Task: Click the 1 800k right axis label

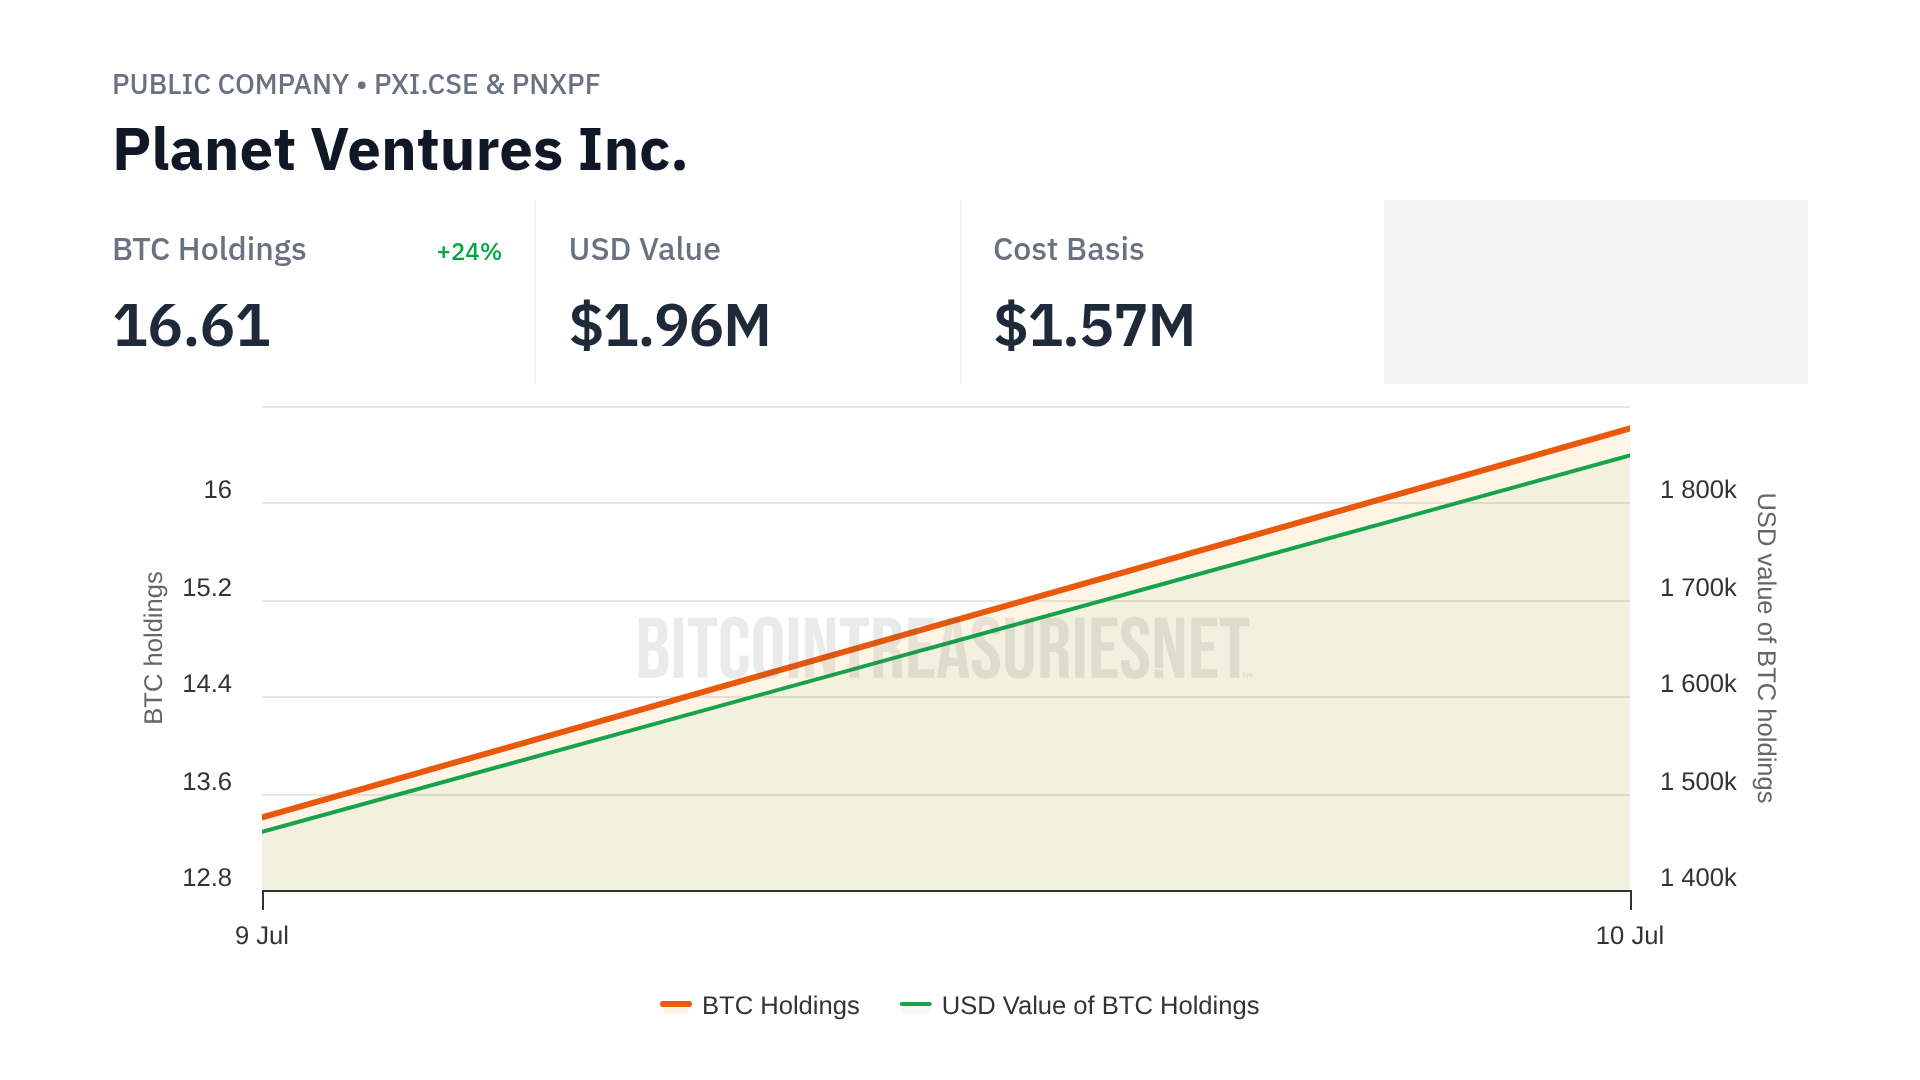Action: click(x=1698, y=490)
